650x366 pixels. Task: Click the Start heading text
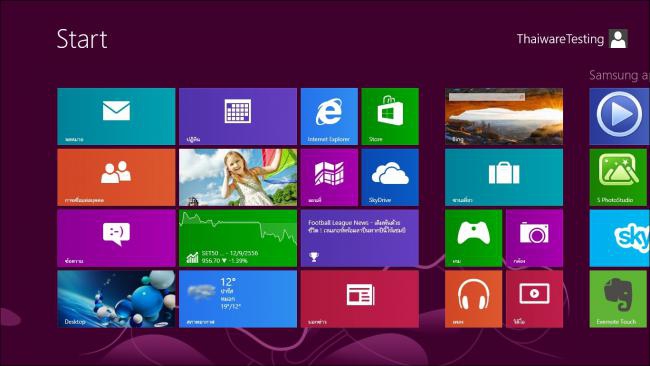(82, 39)
